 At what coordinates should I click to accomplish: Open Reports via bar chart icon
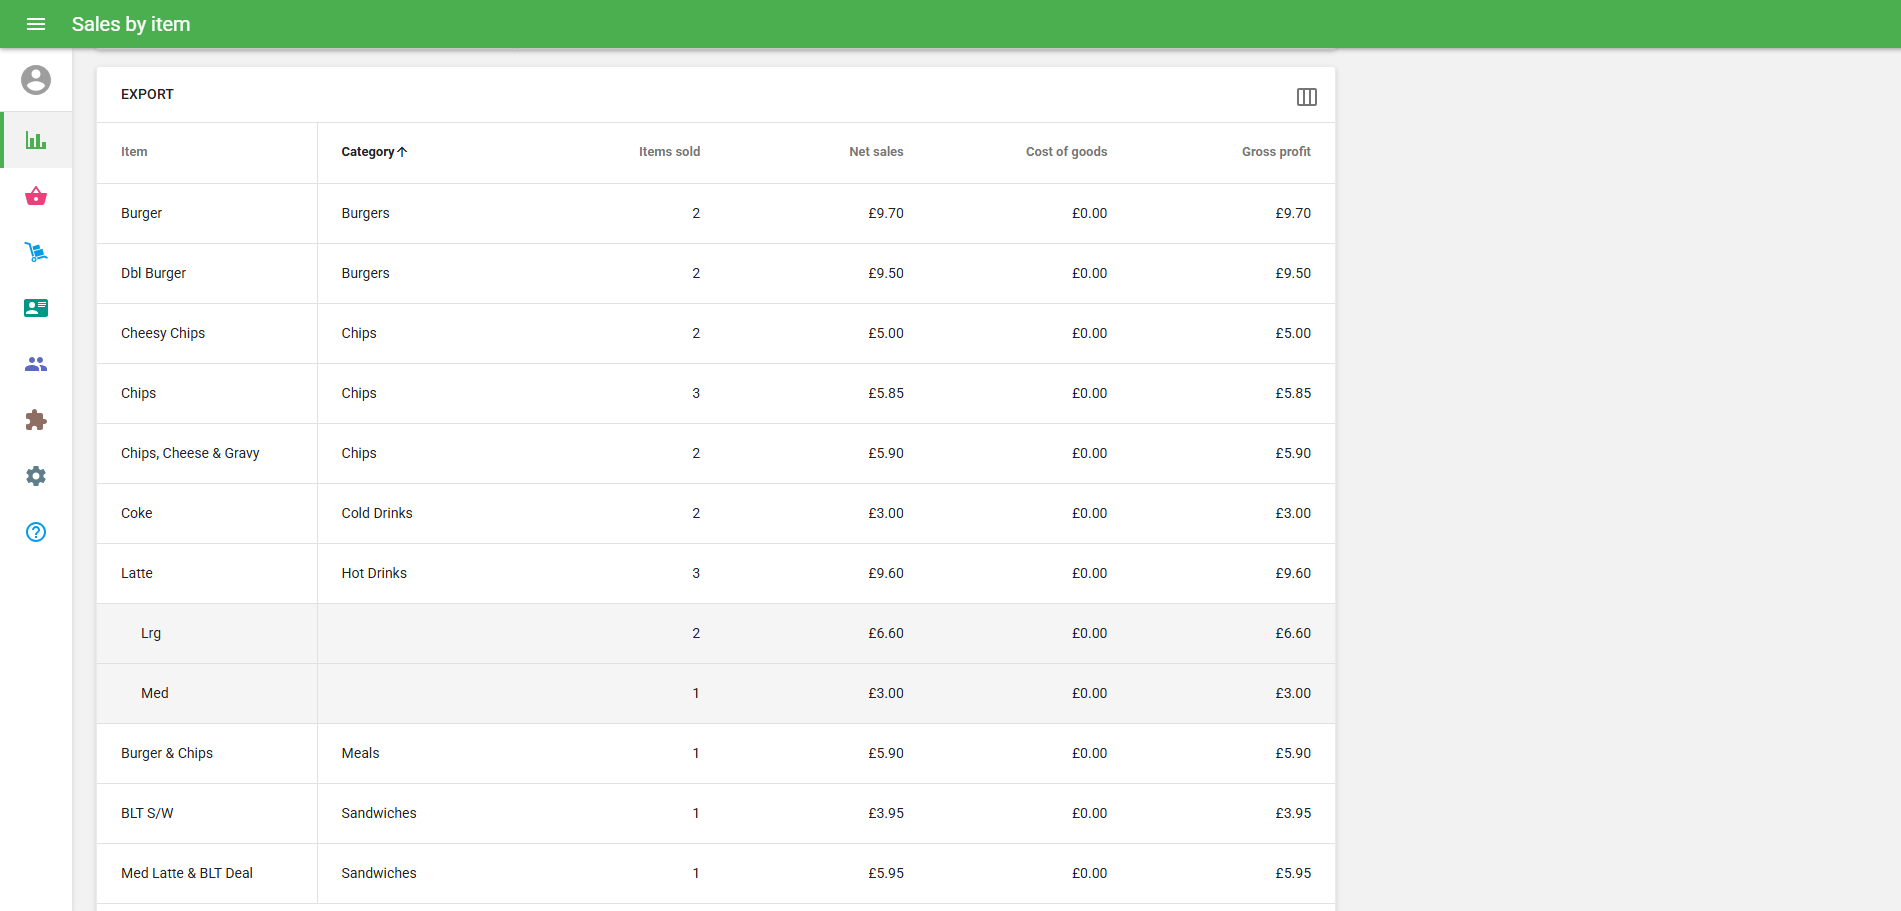(36, 140)
